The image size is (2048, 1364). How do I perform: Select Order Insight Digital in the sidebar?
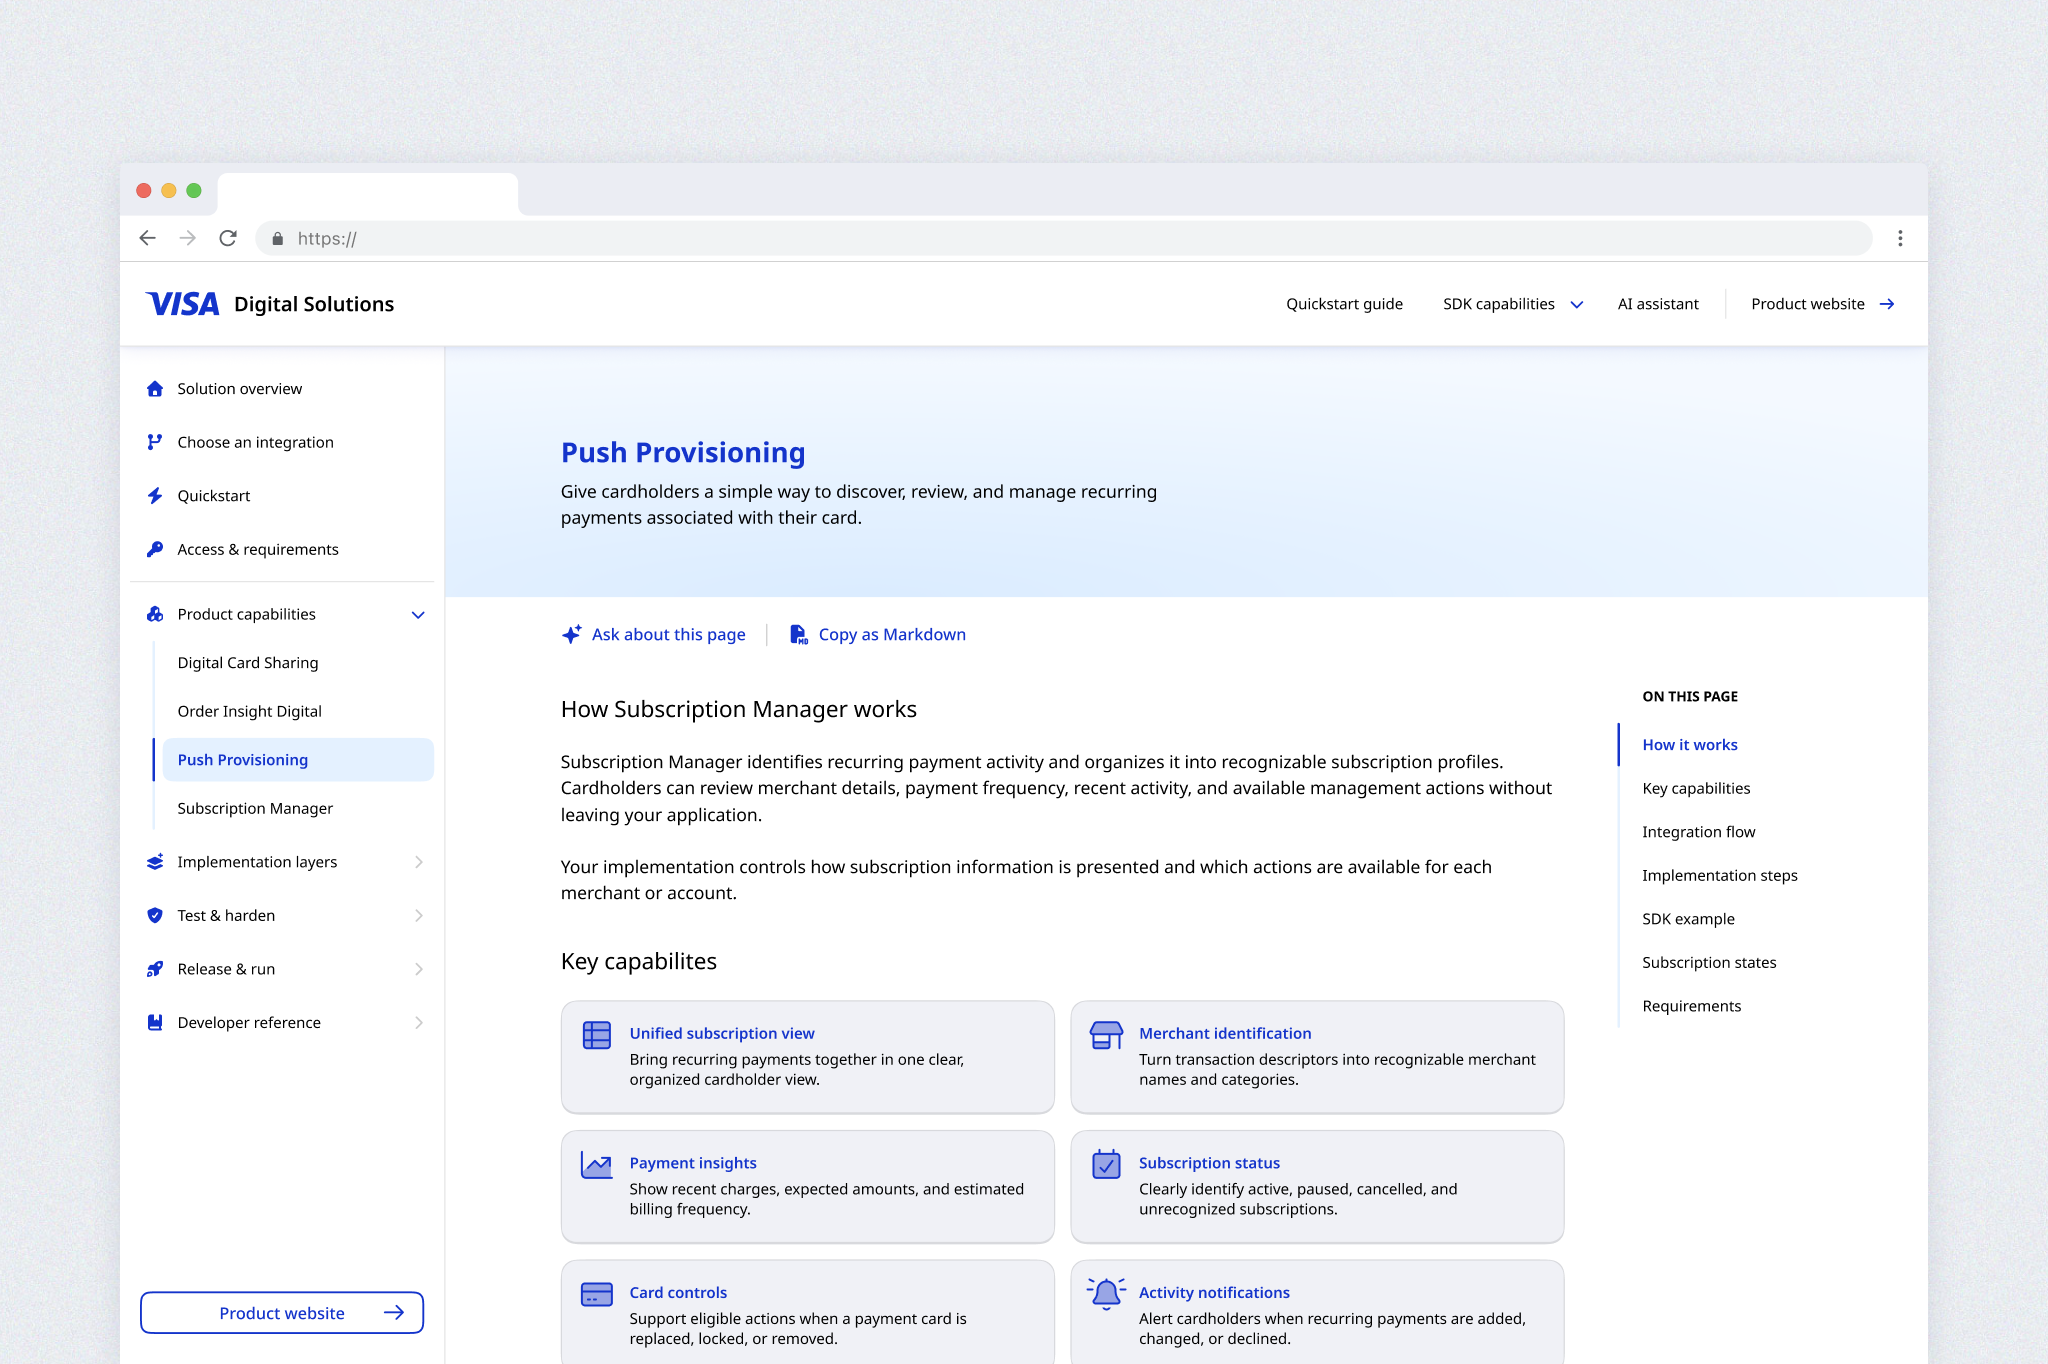(249, 711)
